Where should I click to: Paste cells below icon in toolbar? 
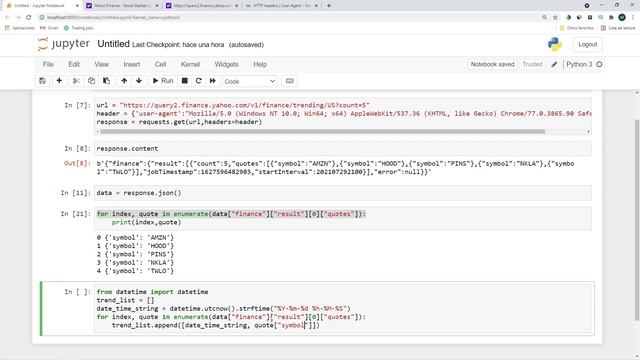pyautogui.click(x=107, y=81)
